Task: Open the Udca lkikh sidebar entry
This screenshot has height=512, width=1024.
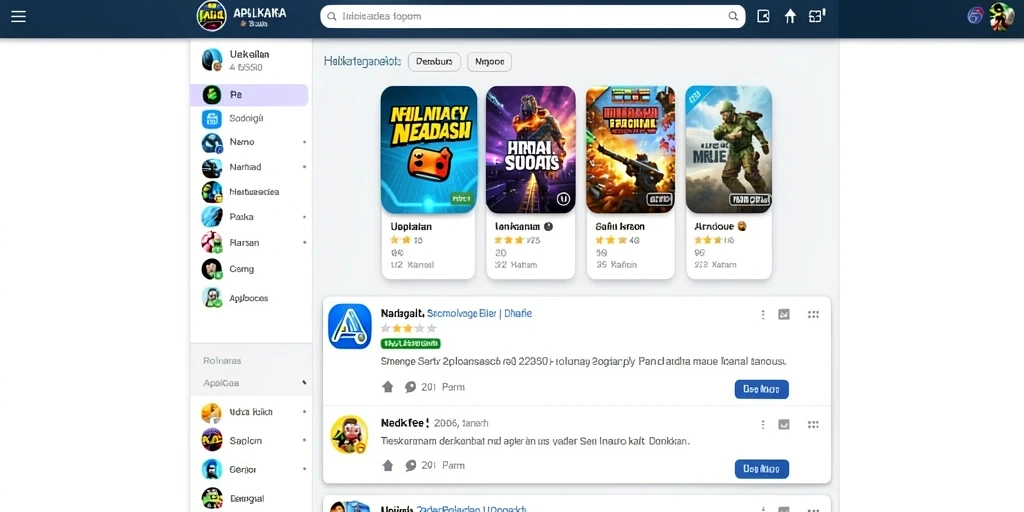Action: pos(251,412)
